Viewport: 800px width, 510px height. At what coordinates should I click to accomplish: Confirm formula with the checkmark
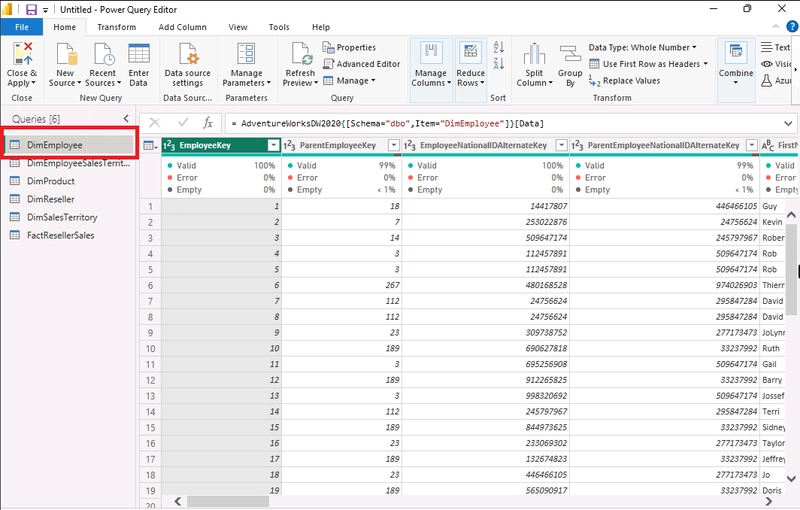[x=183, y=123]
